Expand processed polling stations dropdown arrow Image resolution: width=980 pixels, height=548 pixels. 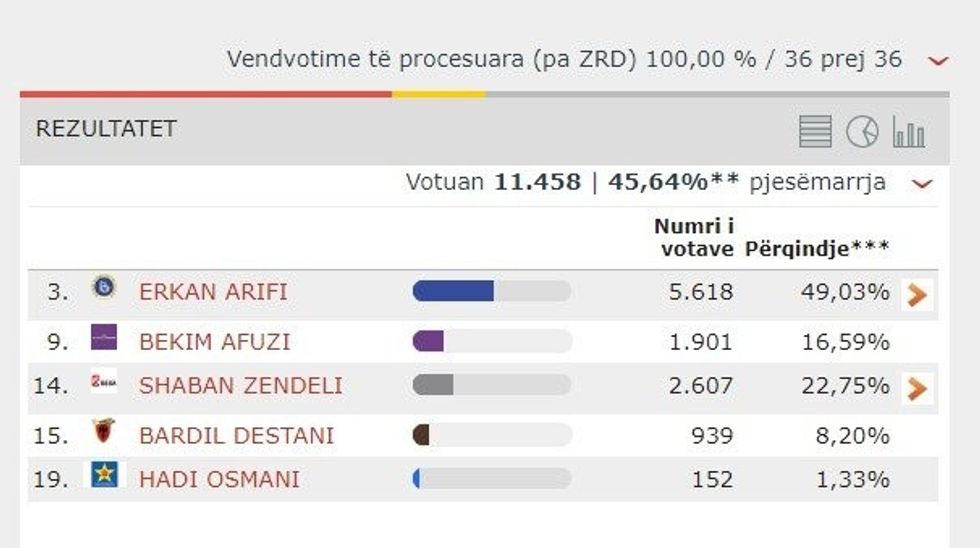[937, 61]
